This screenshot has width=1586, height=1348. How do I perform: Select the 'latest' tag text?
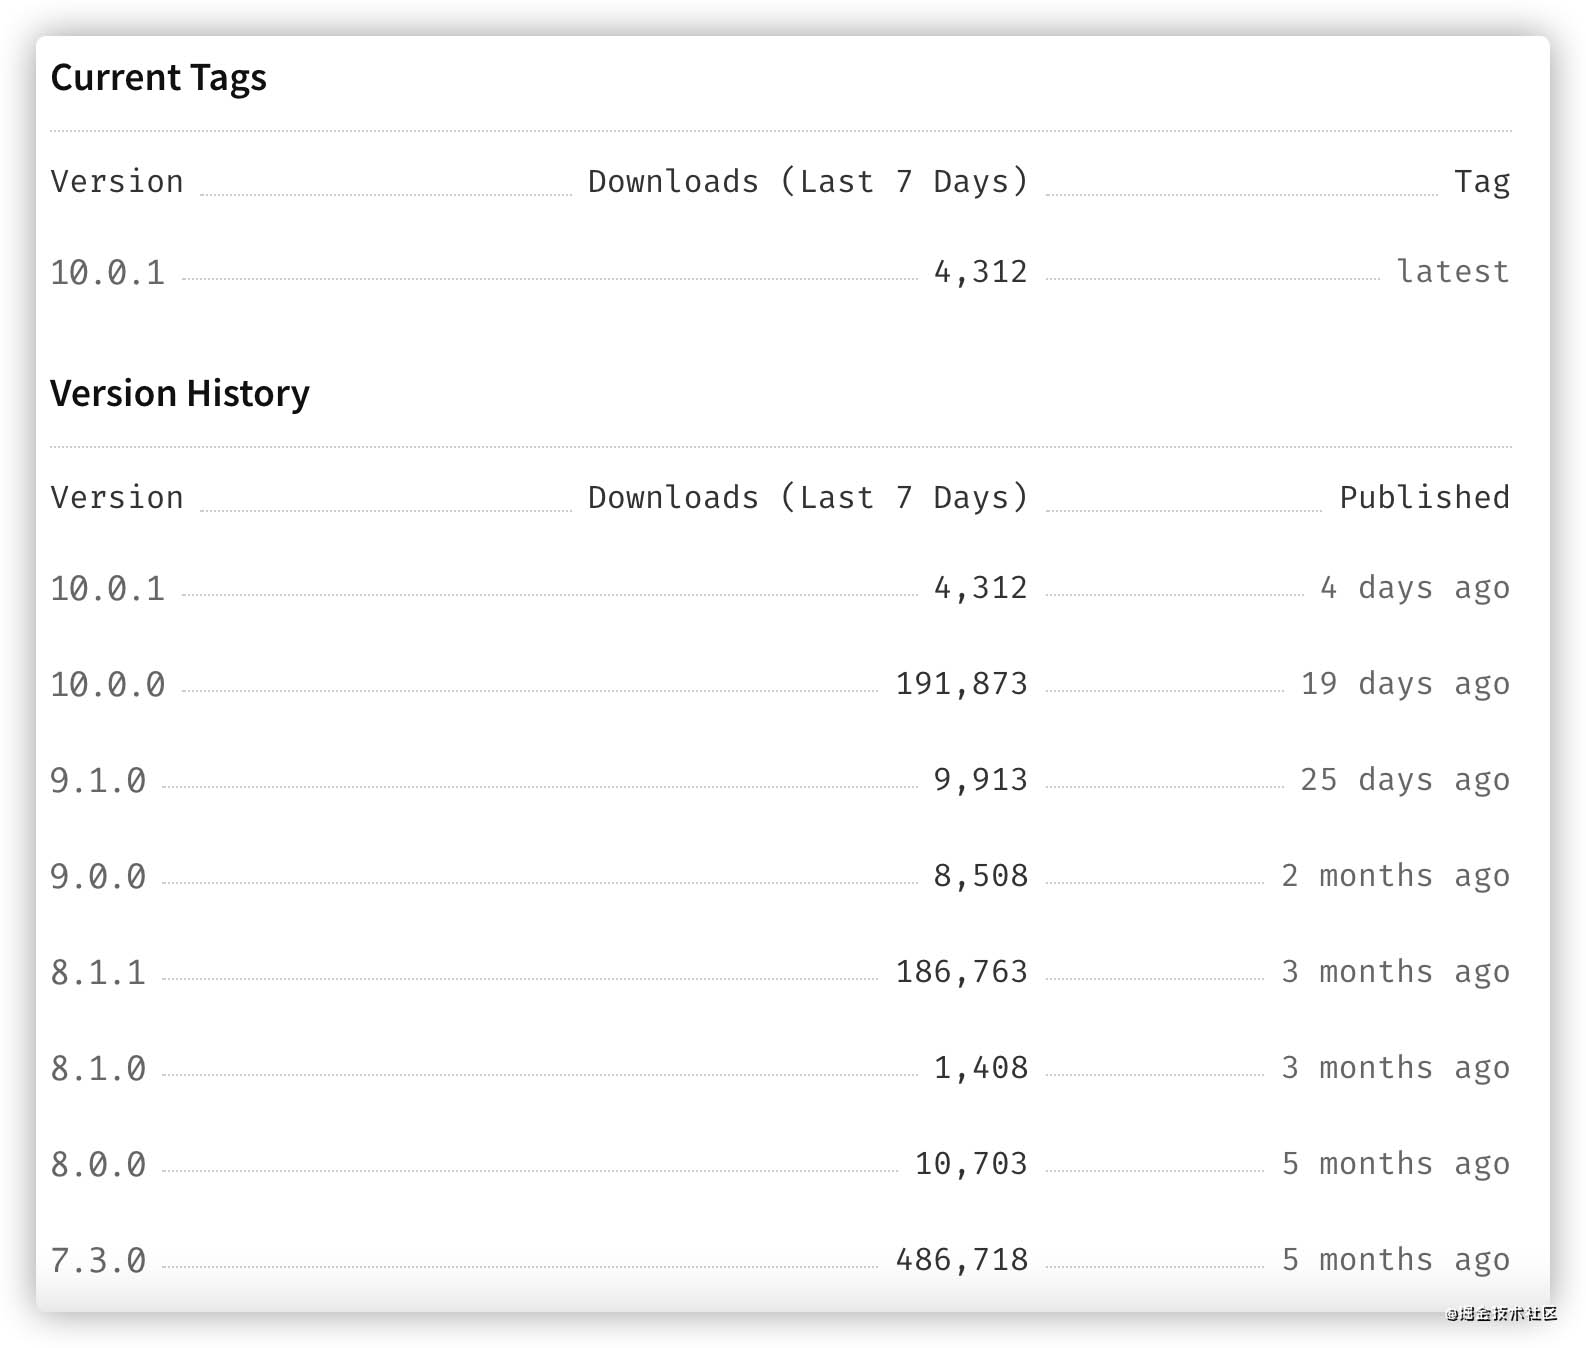(1453, 271)
